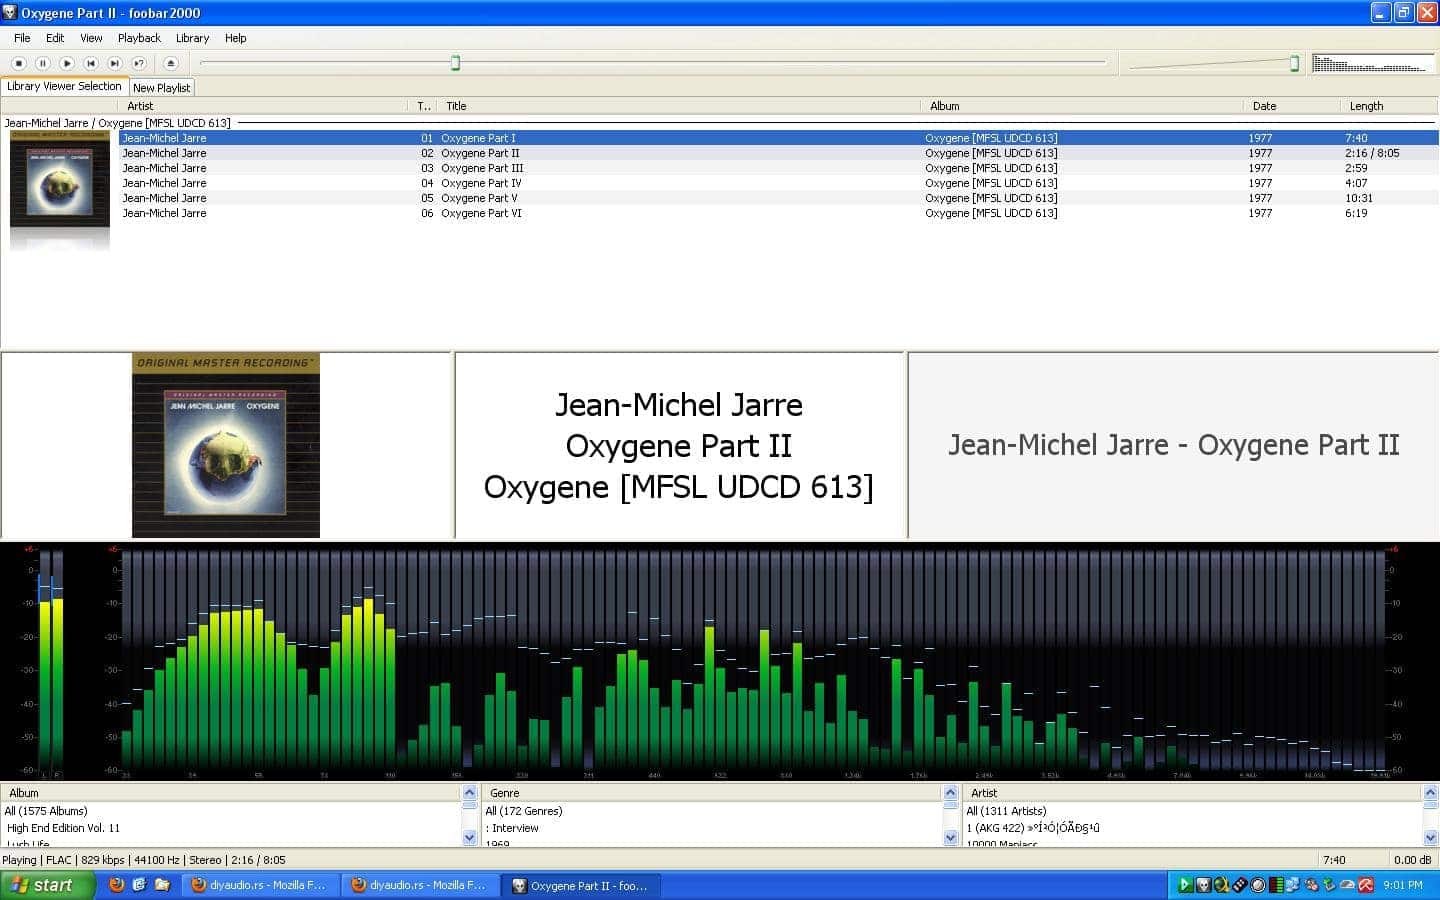1440x900 pixels.
Task: Click the Open/eject file icon
Action: point(171,63)
